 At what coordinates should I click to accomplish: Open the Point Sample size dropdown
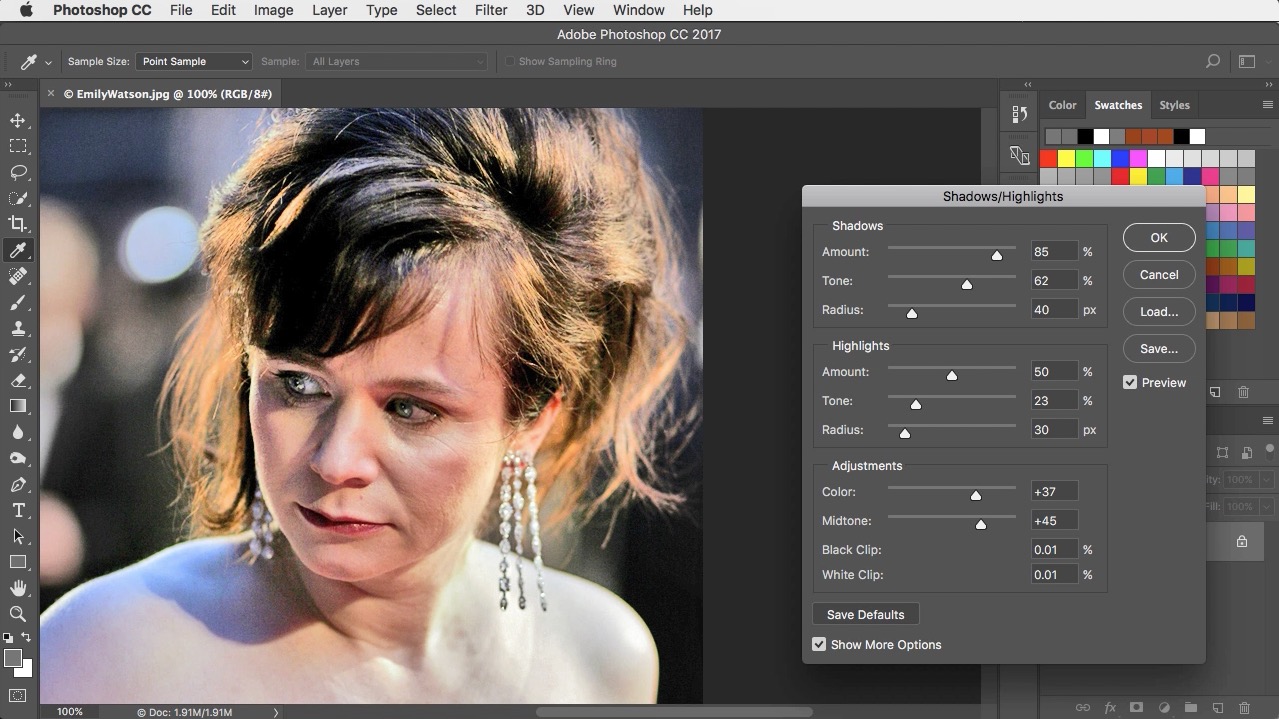[193, 61]
